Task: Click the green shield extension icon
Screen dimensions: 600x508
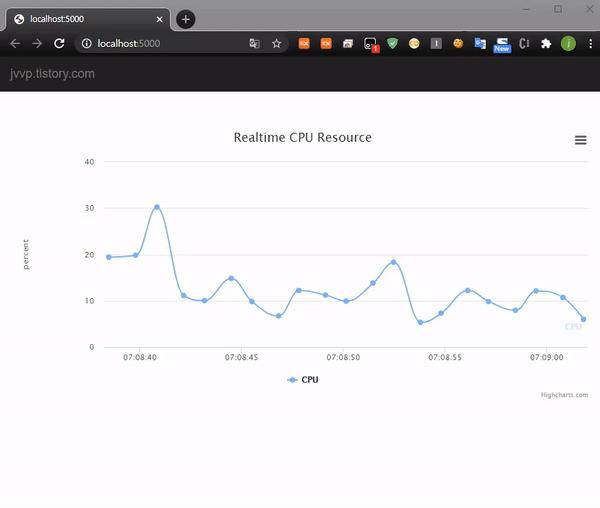Action: 392,44
